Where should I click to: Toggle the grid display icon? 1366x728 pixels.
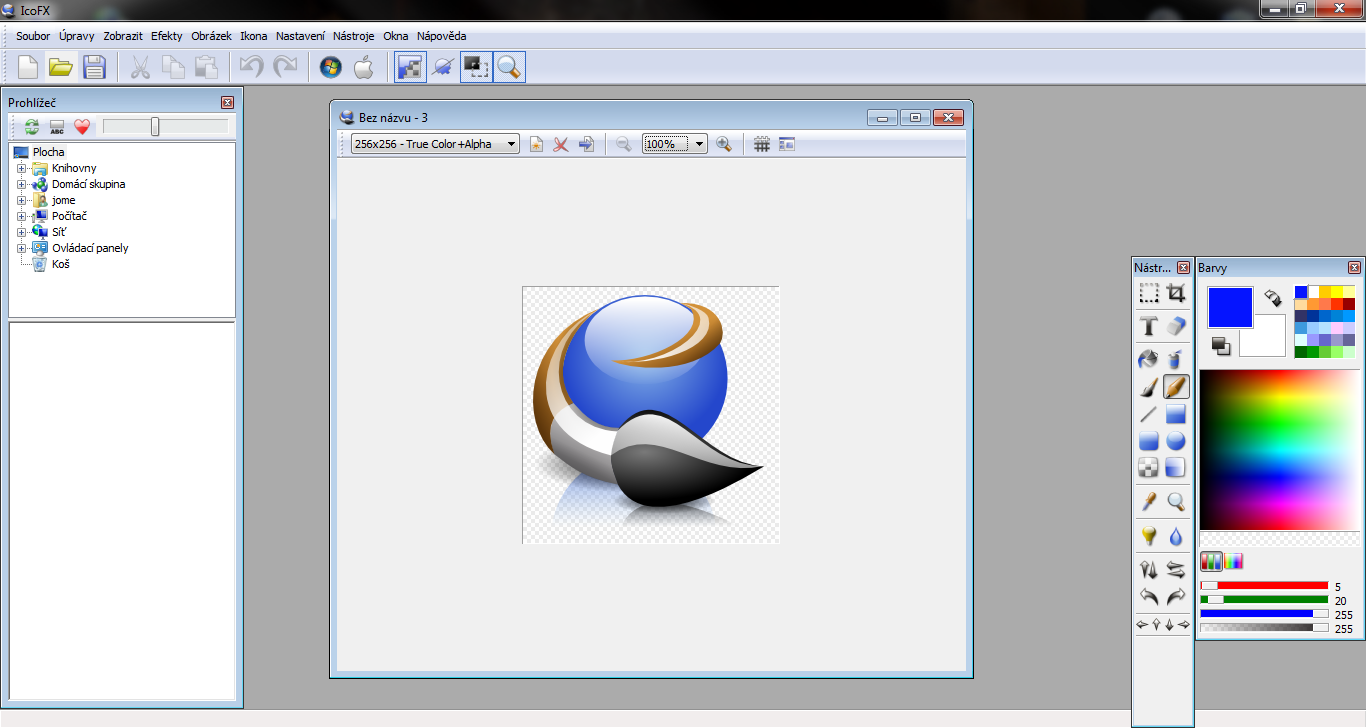point(762,144)
